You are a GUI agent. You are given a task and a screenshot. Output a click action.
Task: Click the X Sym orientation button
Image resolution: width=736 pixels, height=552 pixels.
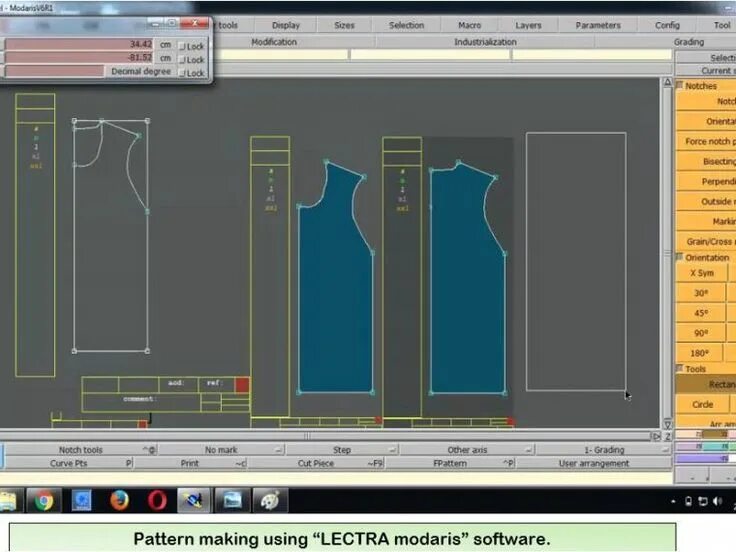click(702, 273)
